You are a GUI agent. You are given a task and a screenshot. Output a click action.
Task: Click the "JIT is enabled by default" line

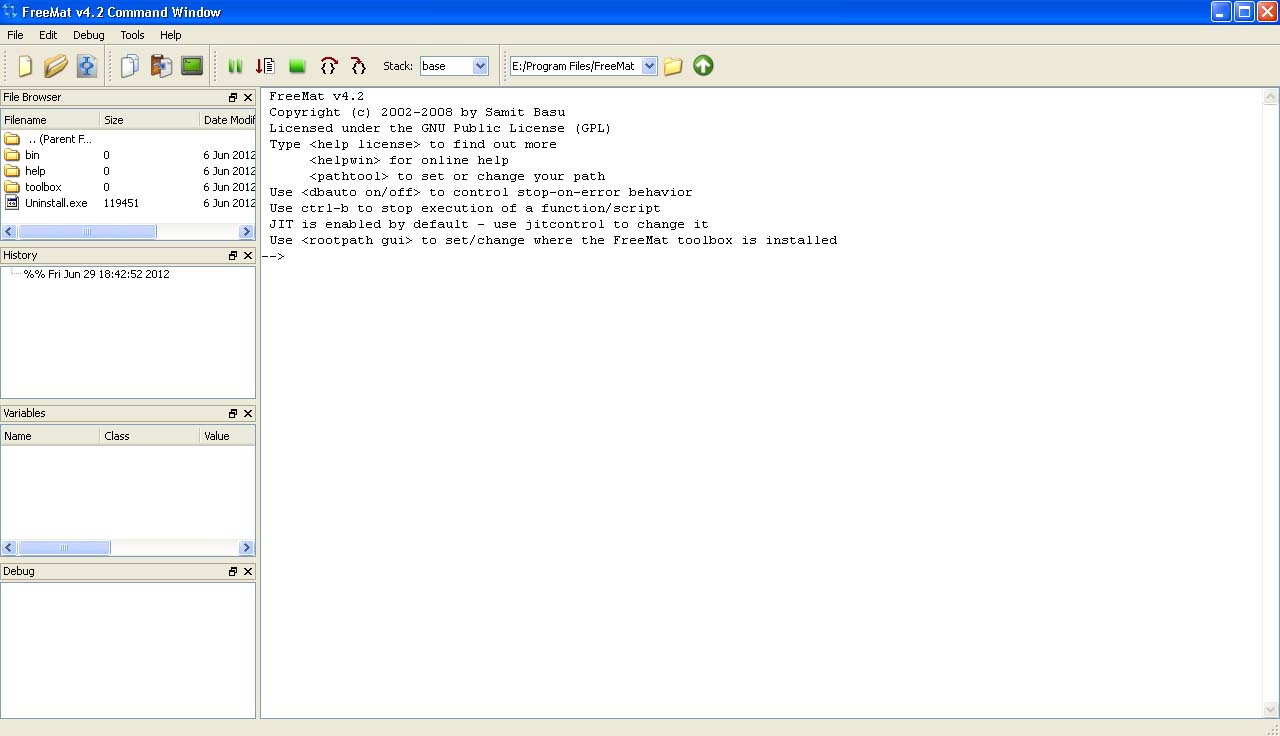(488, 224)
